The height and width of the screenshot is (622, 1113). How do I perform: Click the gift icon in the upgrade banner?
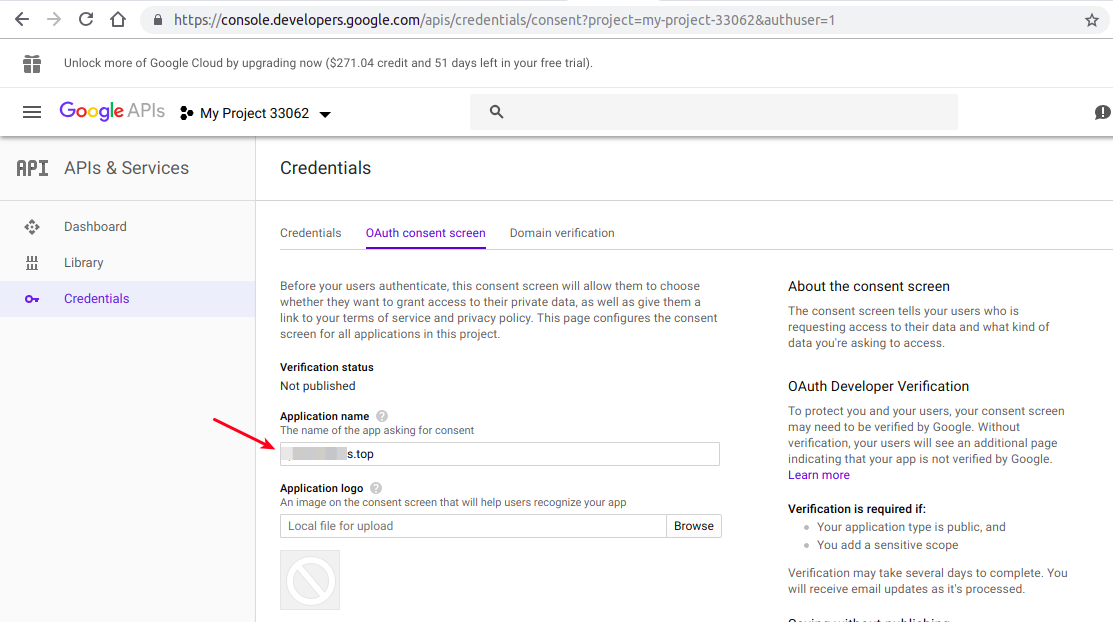tap(32, 64)
